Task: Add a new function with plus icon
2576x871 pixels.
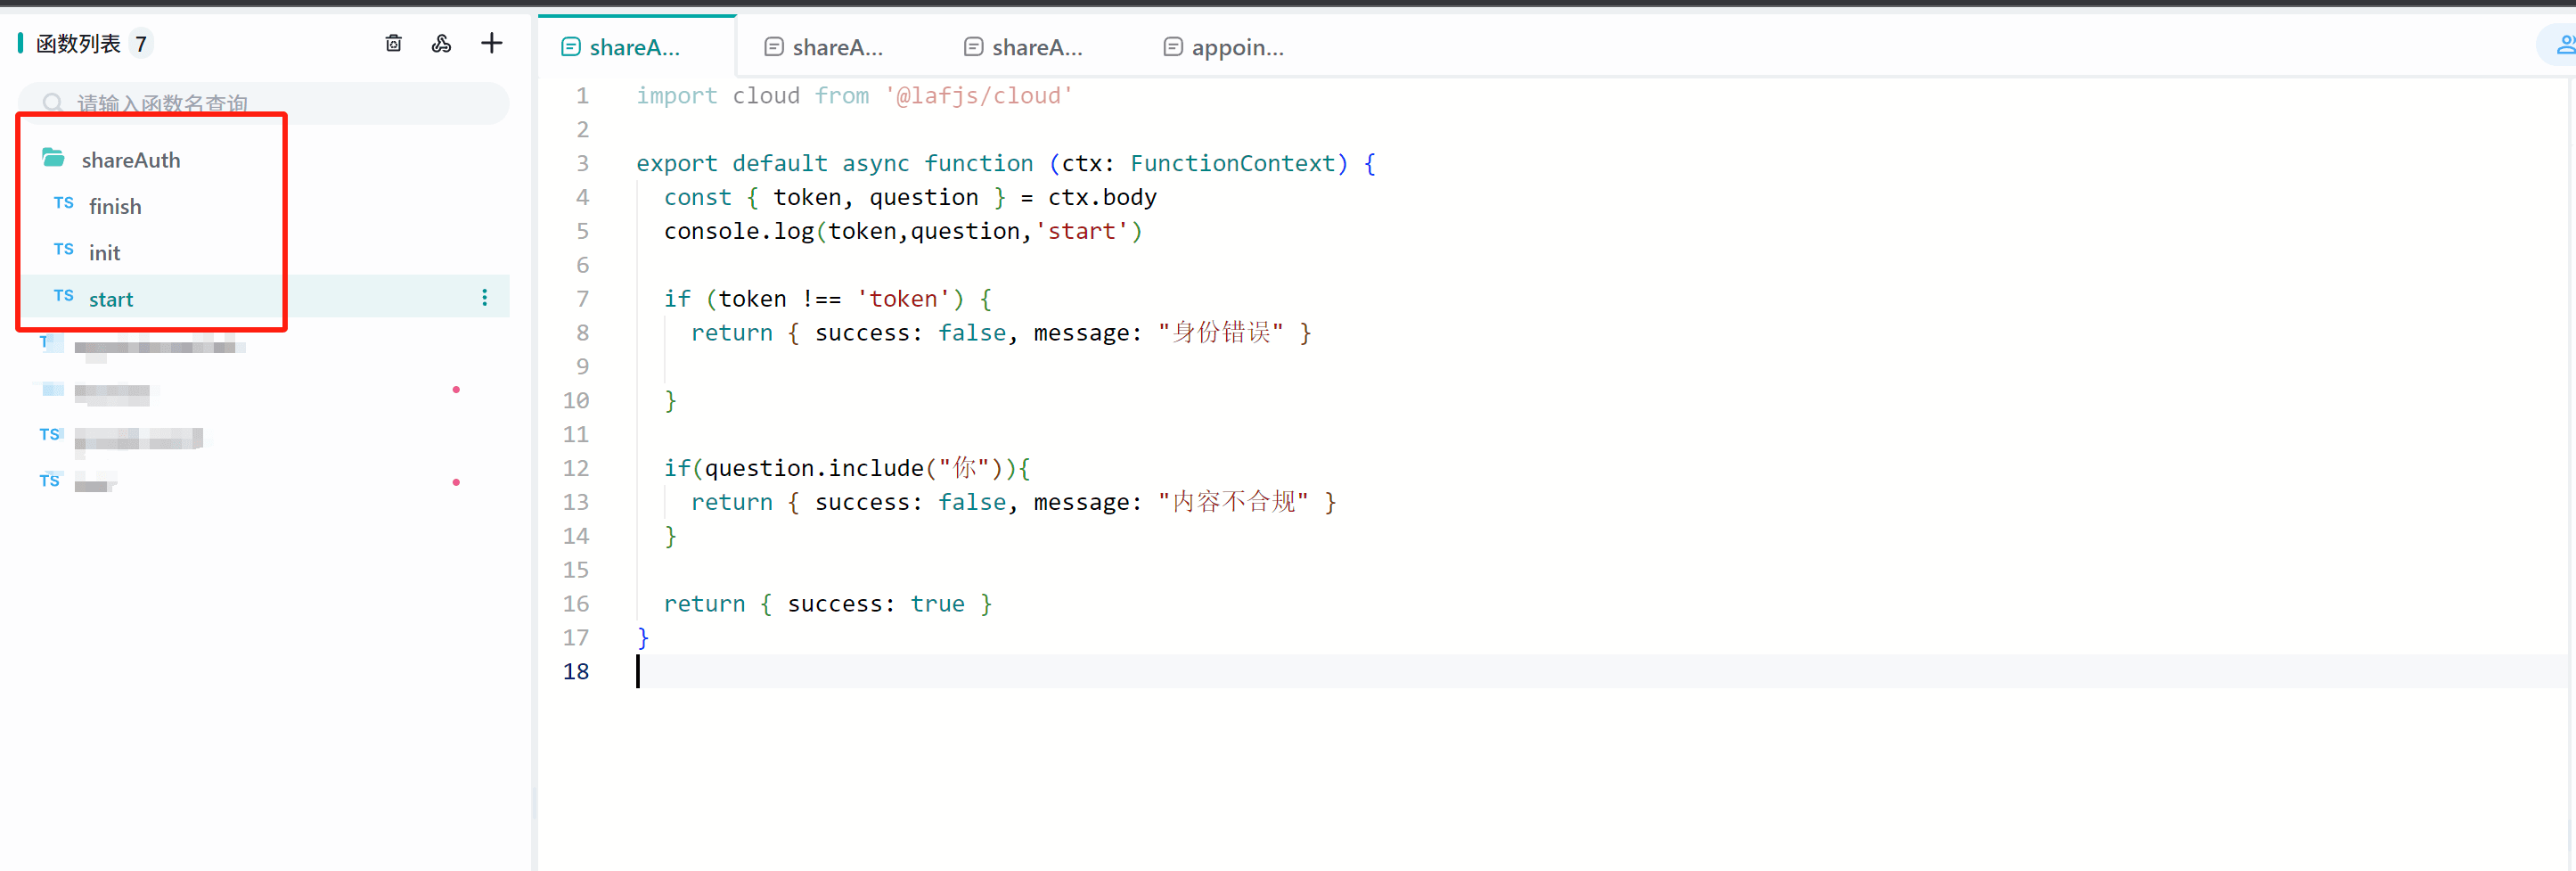Action: click(x=491, y=43)
